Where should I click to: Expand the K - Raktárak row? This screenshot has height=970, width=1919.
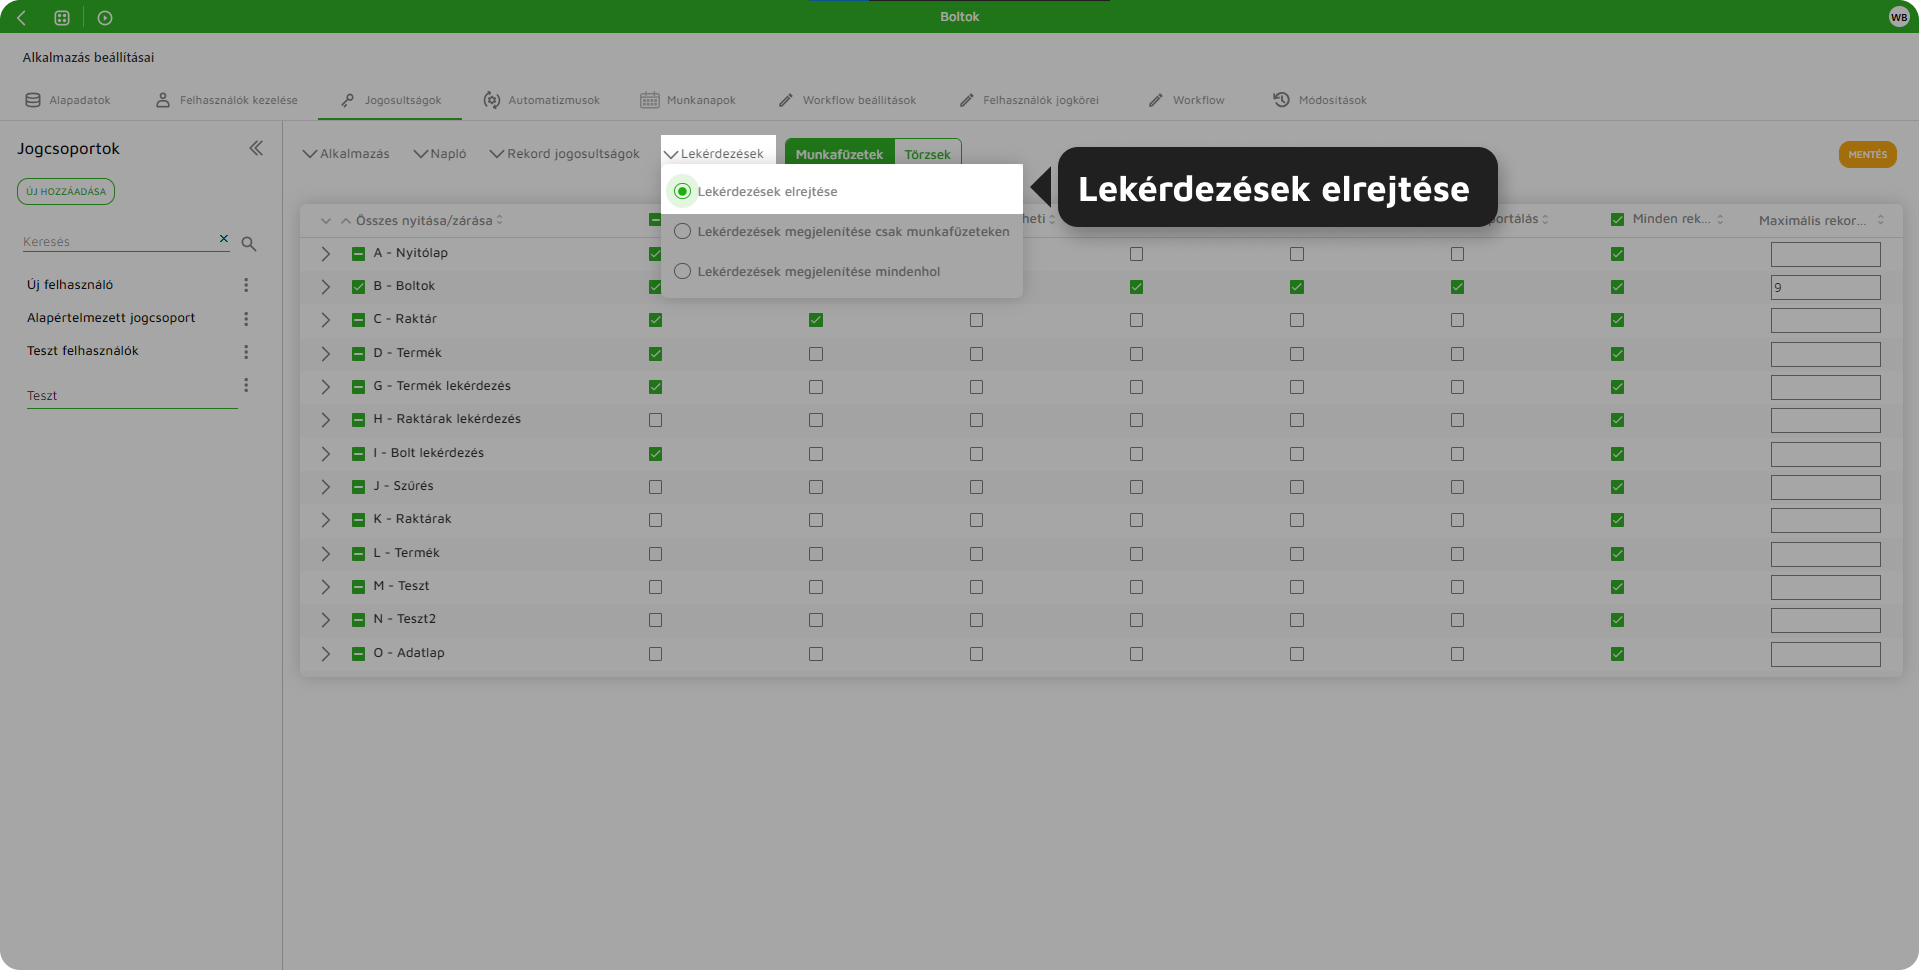coord(325,520)
